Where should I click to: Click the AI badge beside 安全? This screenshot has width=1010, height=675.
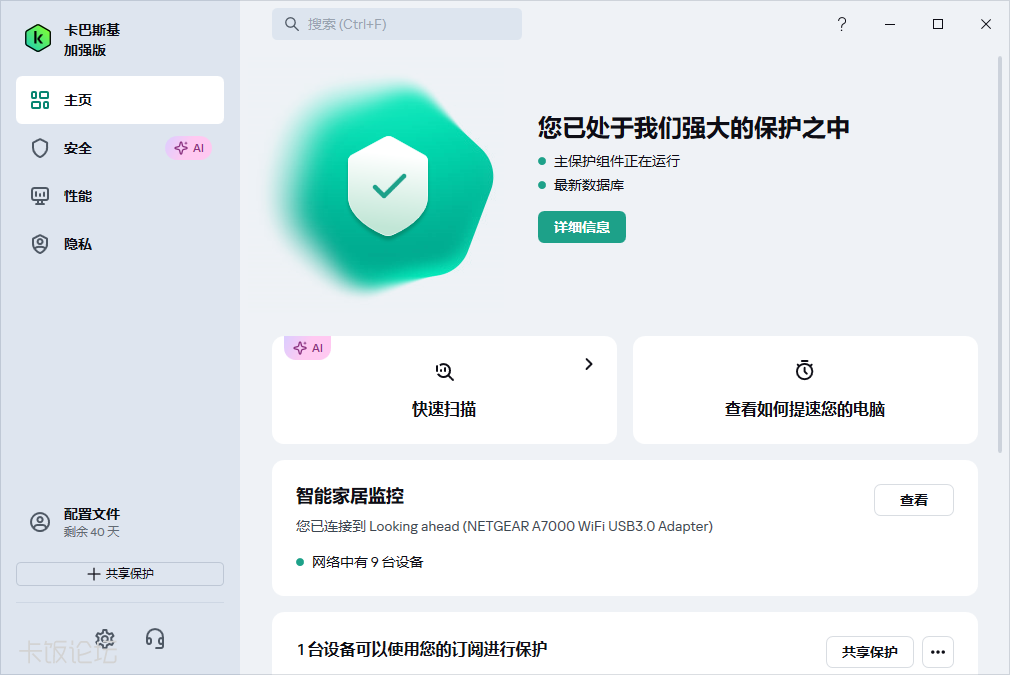point(188,148)
